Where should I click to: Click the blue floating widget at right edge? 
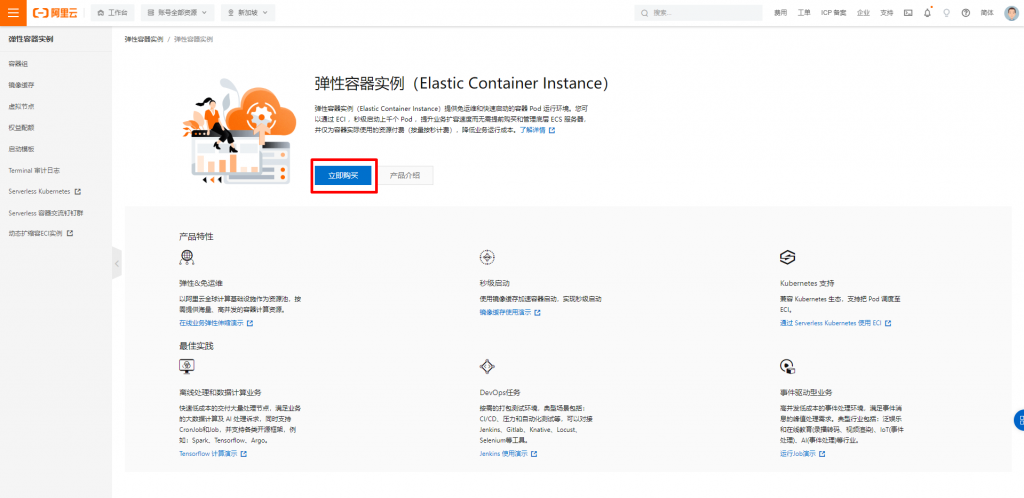tap(1019, 420)
